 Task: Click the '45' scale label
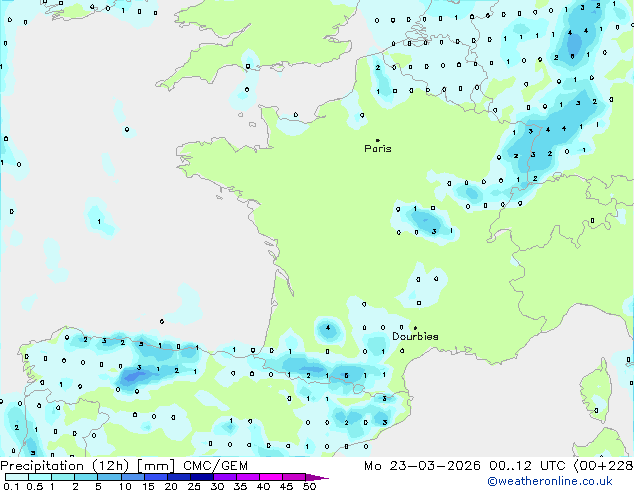point(286,486)
